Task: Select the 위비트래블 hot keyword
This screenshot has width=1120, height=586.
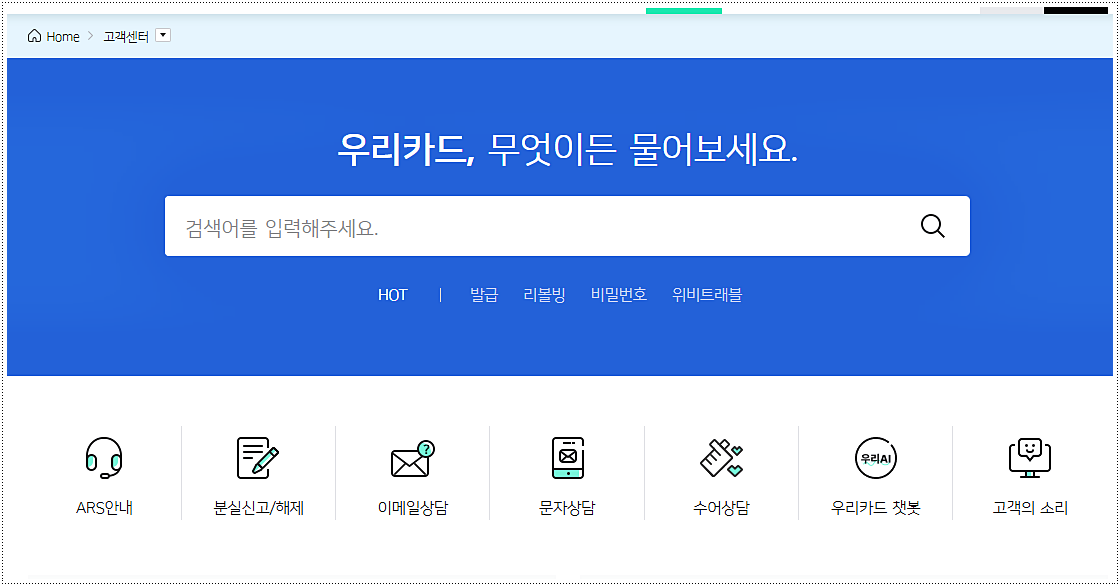Action: tap(708, 294)
